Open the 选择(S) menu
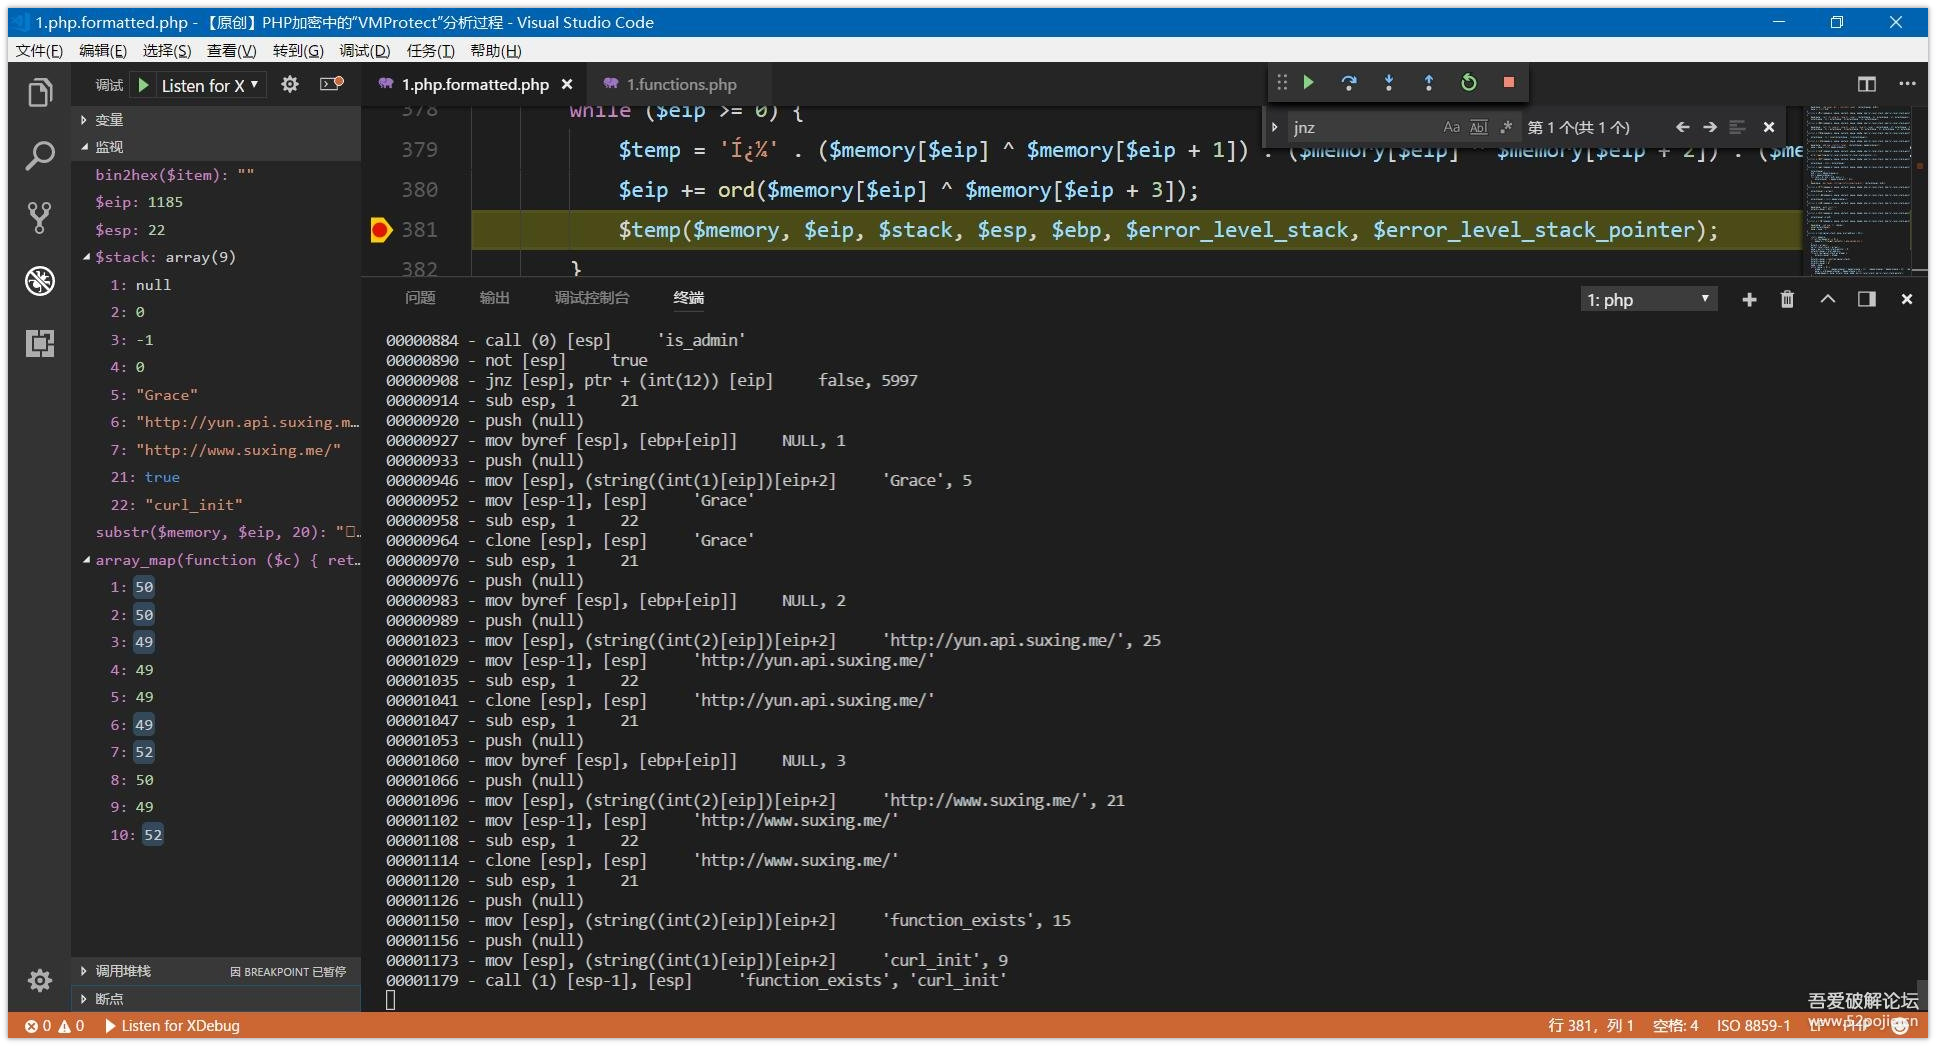 (x=167, y=51)
